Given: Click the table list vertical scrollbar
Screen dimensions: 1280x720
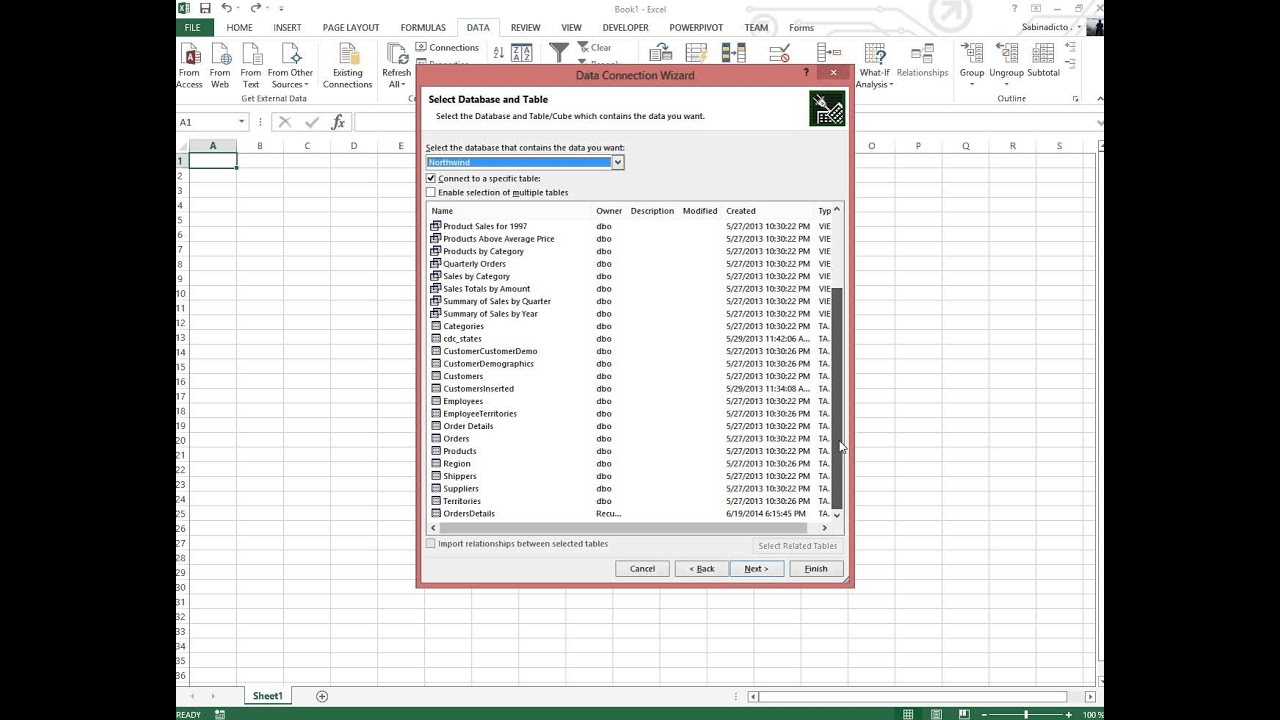Looking at the screenshot, I should (837, 397).
